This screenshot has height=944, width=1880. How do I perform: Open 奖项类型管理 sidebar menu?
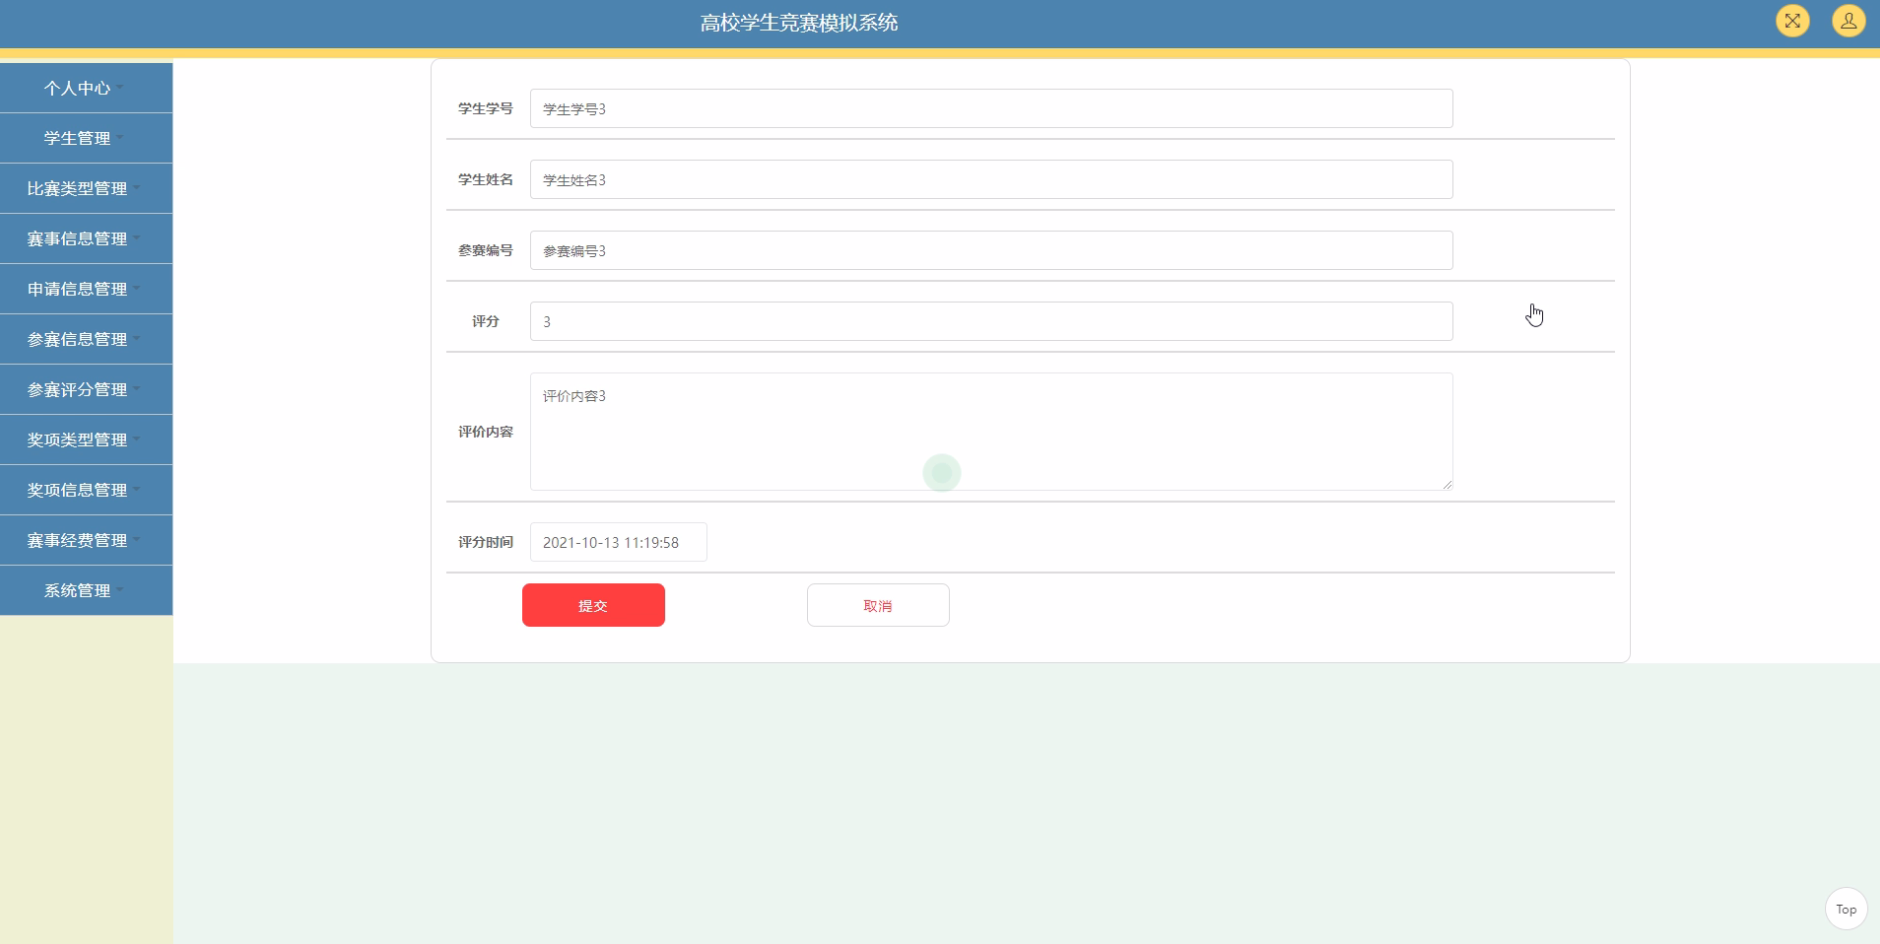(x=86, y=439)
